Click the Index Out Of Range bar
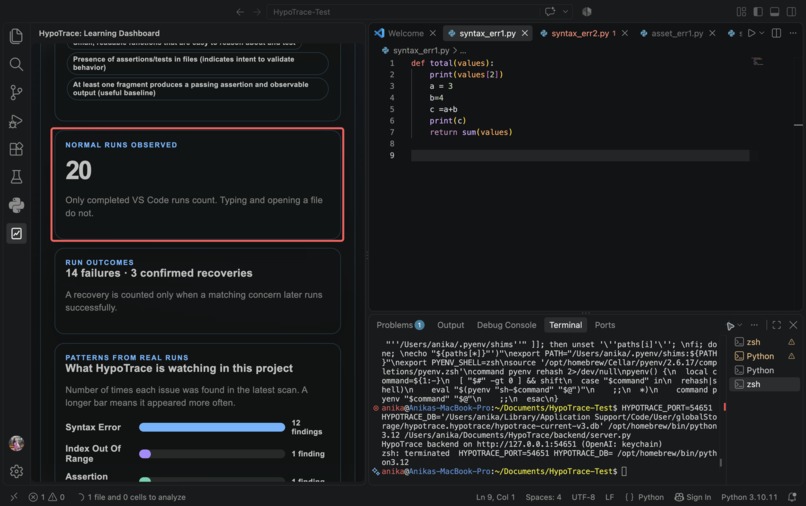 point(212,454)
